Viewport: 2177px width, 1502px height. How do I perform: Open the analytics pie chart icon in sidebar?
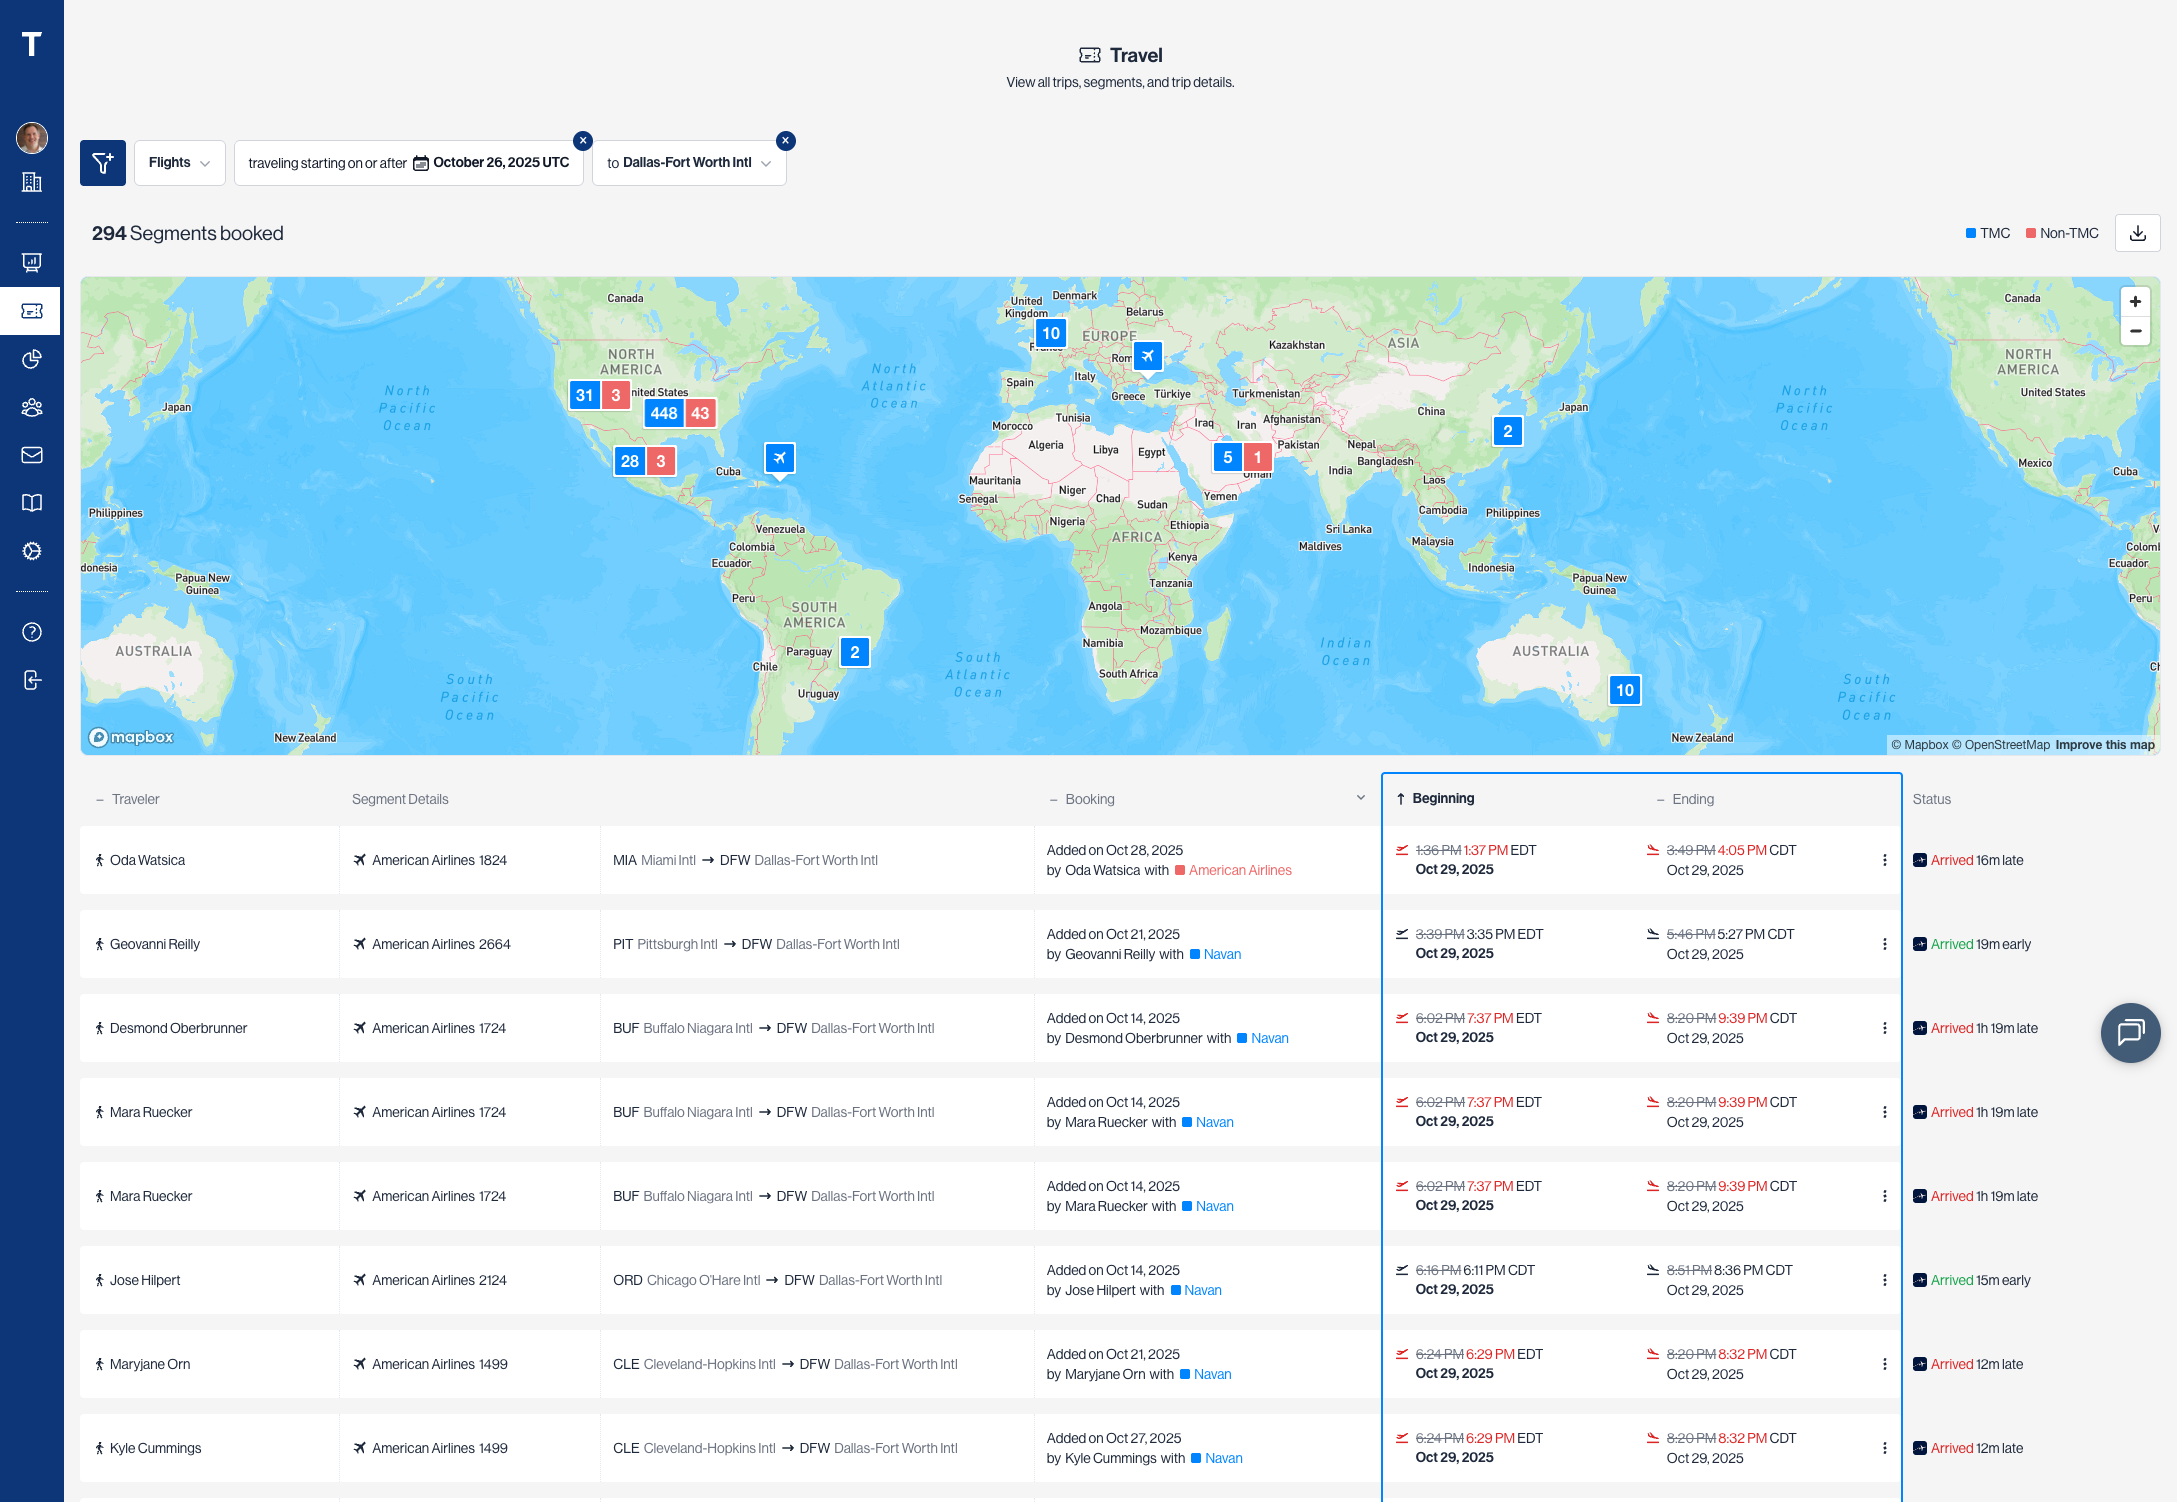(32, 359)
